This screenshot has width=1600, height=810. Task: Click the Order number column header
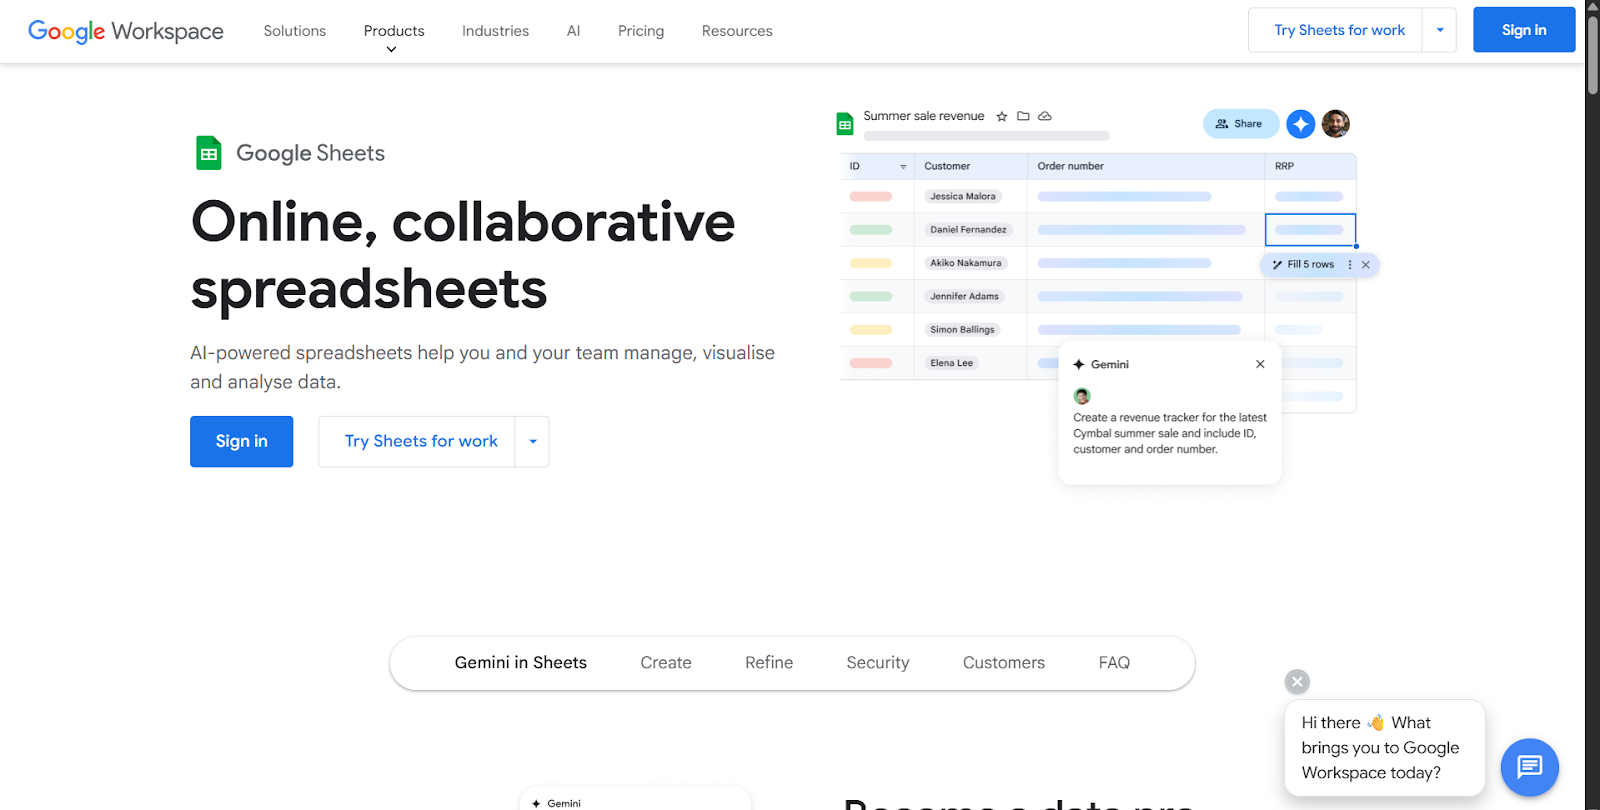(x=1146, y=166)
